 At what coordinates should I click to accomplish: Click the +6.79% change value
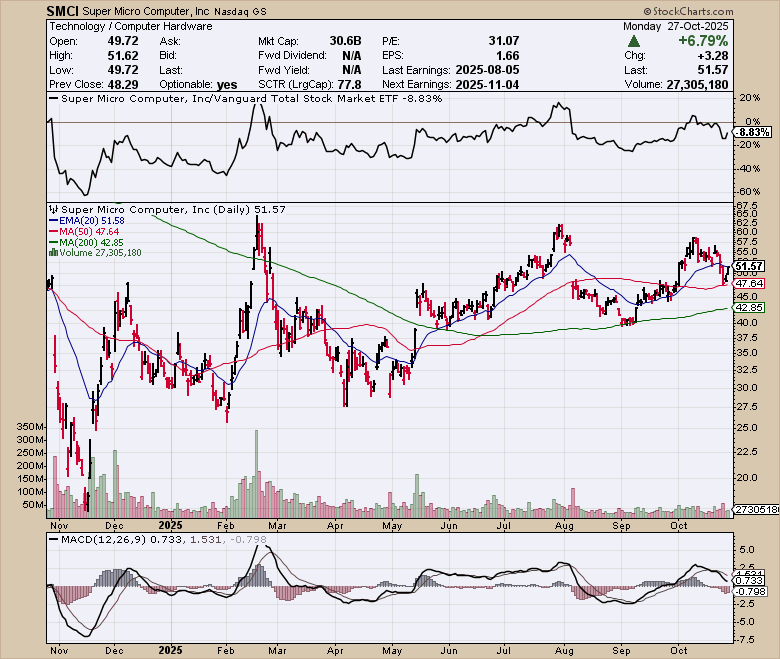click(703, 41)
